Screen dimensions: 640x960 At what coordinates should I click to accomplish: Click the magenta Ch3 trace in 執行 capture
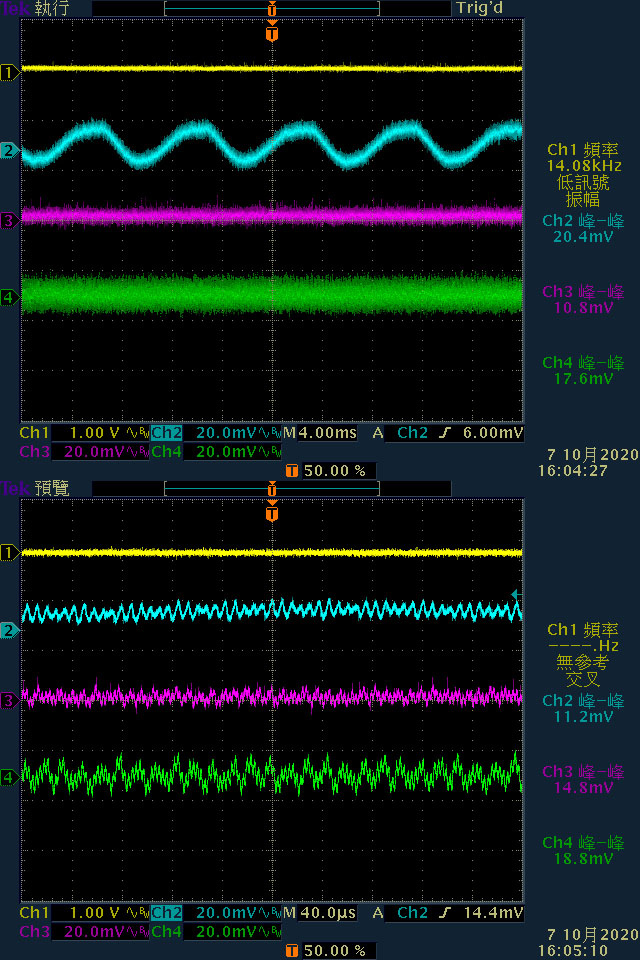click(x=272, y=216)
